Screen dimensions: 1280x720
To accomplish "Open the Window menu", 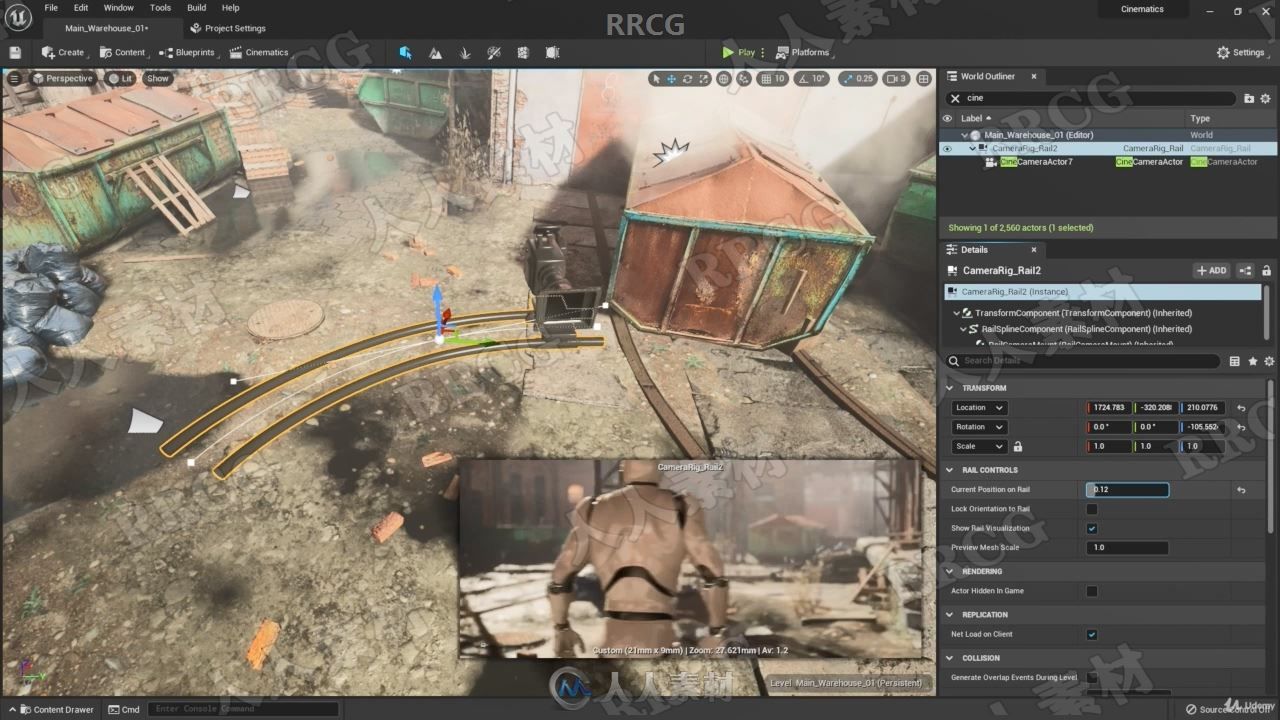I will click(119, 8).
